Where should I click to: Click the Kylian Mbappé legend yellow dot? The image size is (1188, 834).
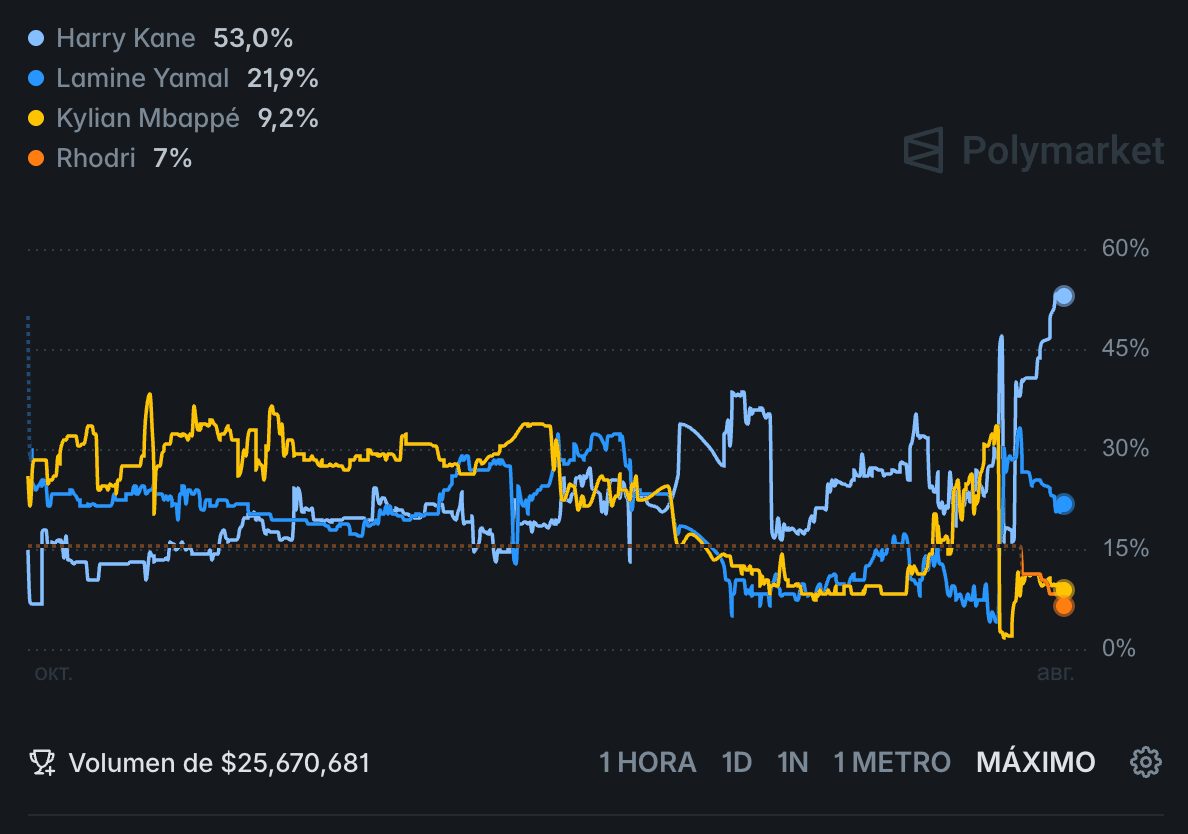36,118
